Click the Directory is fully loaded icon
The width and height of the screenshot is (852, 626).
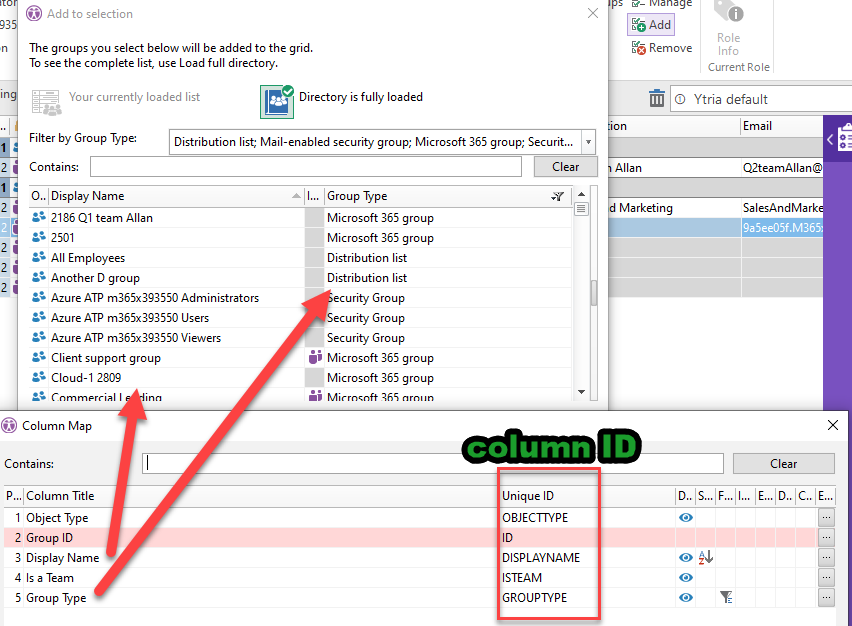coord(277,100)
